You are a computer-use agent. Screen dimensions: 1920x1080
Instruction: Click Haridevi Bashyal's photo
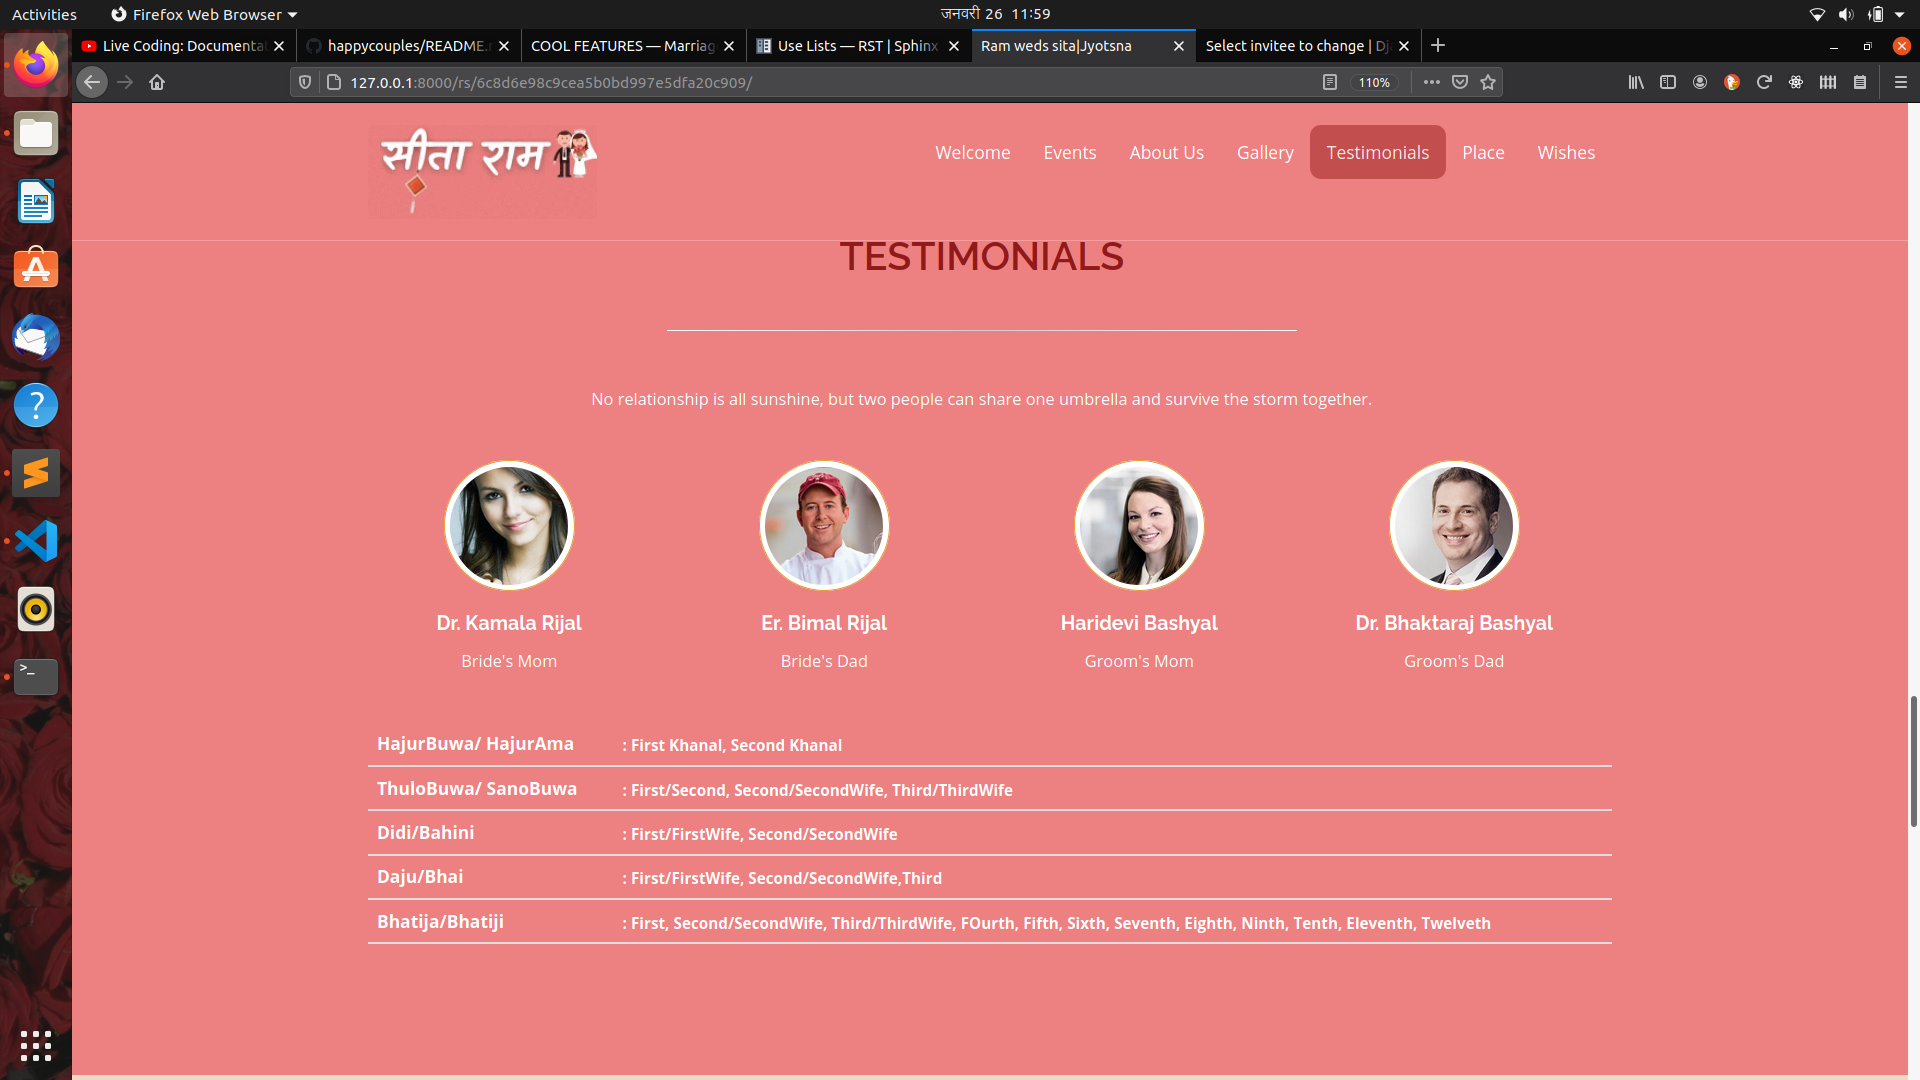1139,525
